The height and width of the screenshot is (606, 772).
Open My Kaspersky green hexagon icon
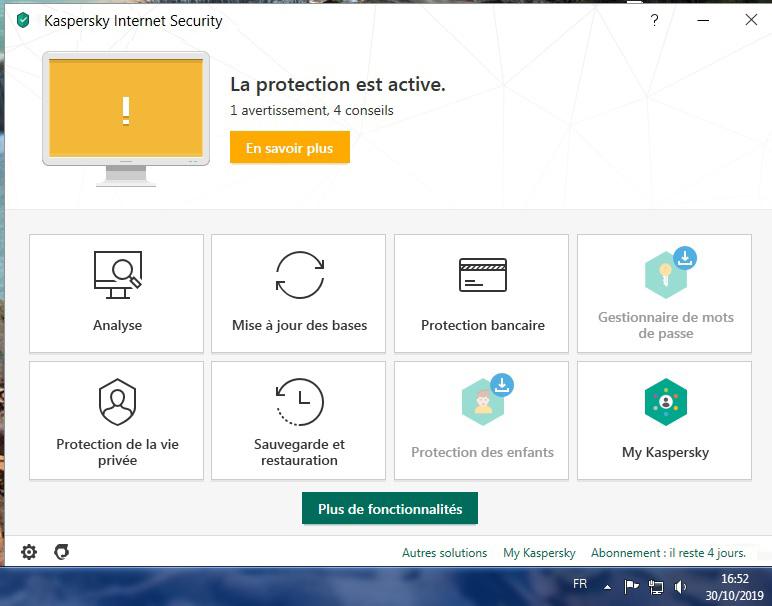pos(666,402)
